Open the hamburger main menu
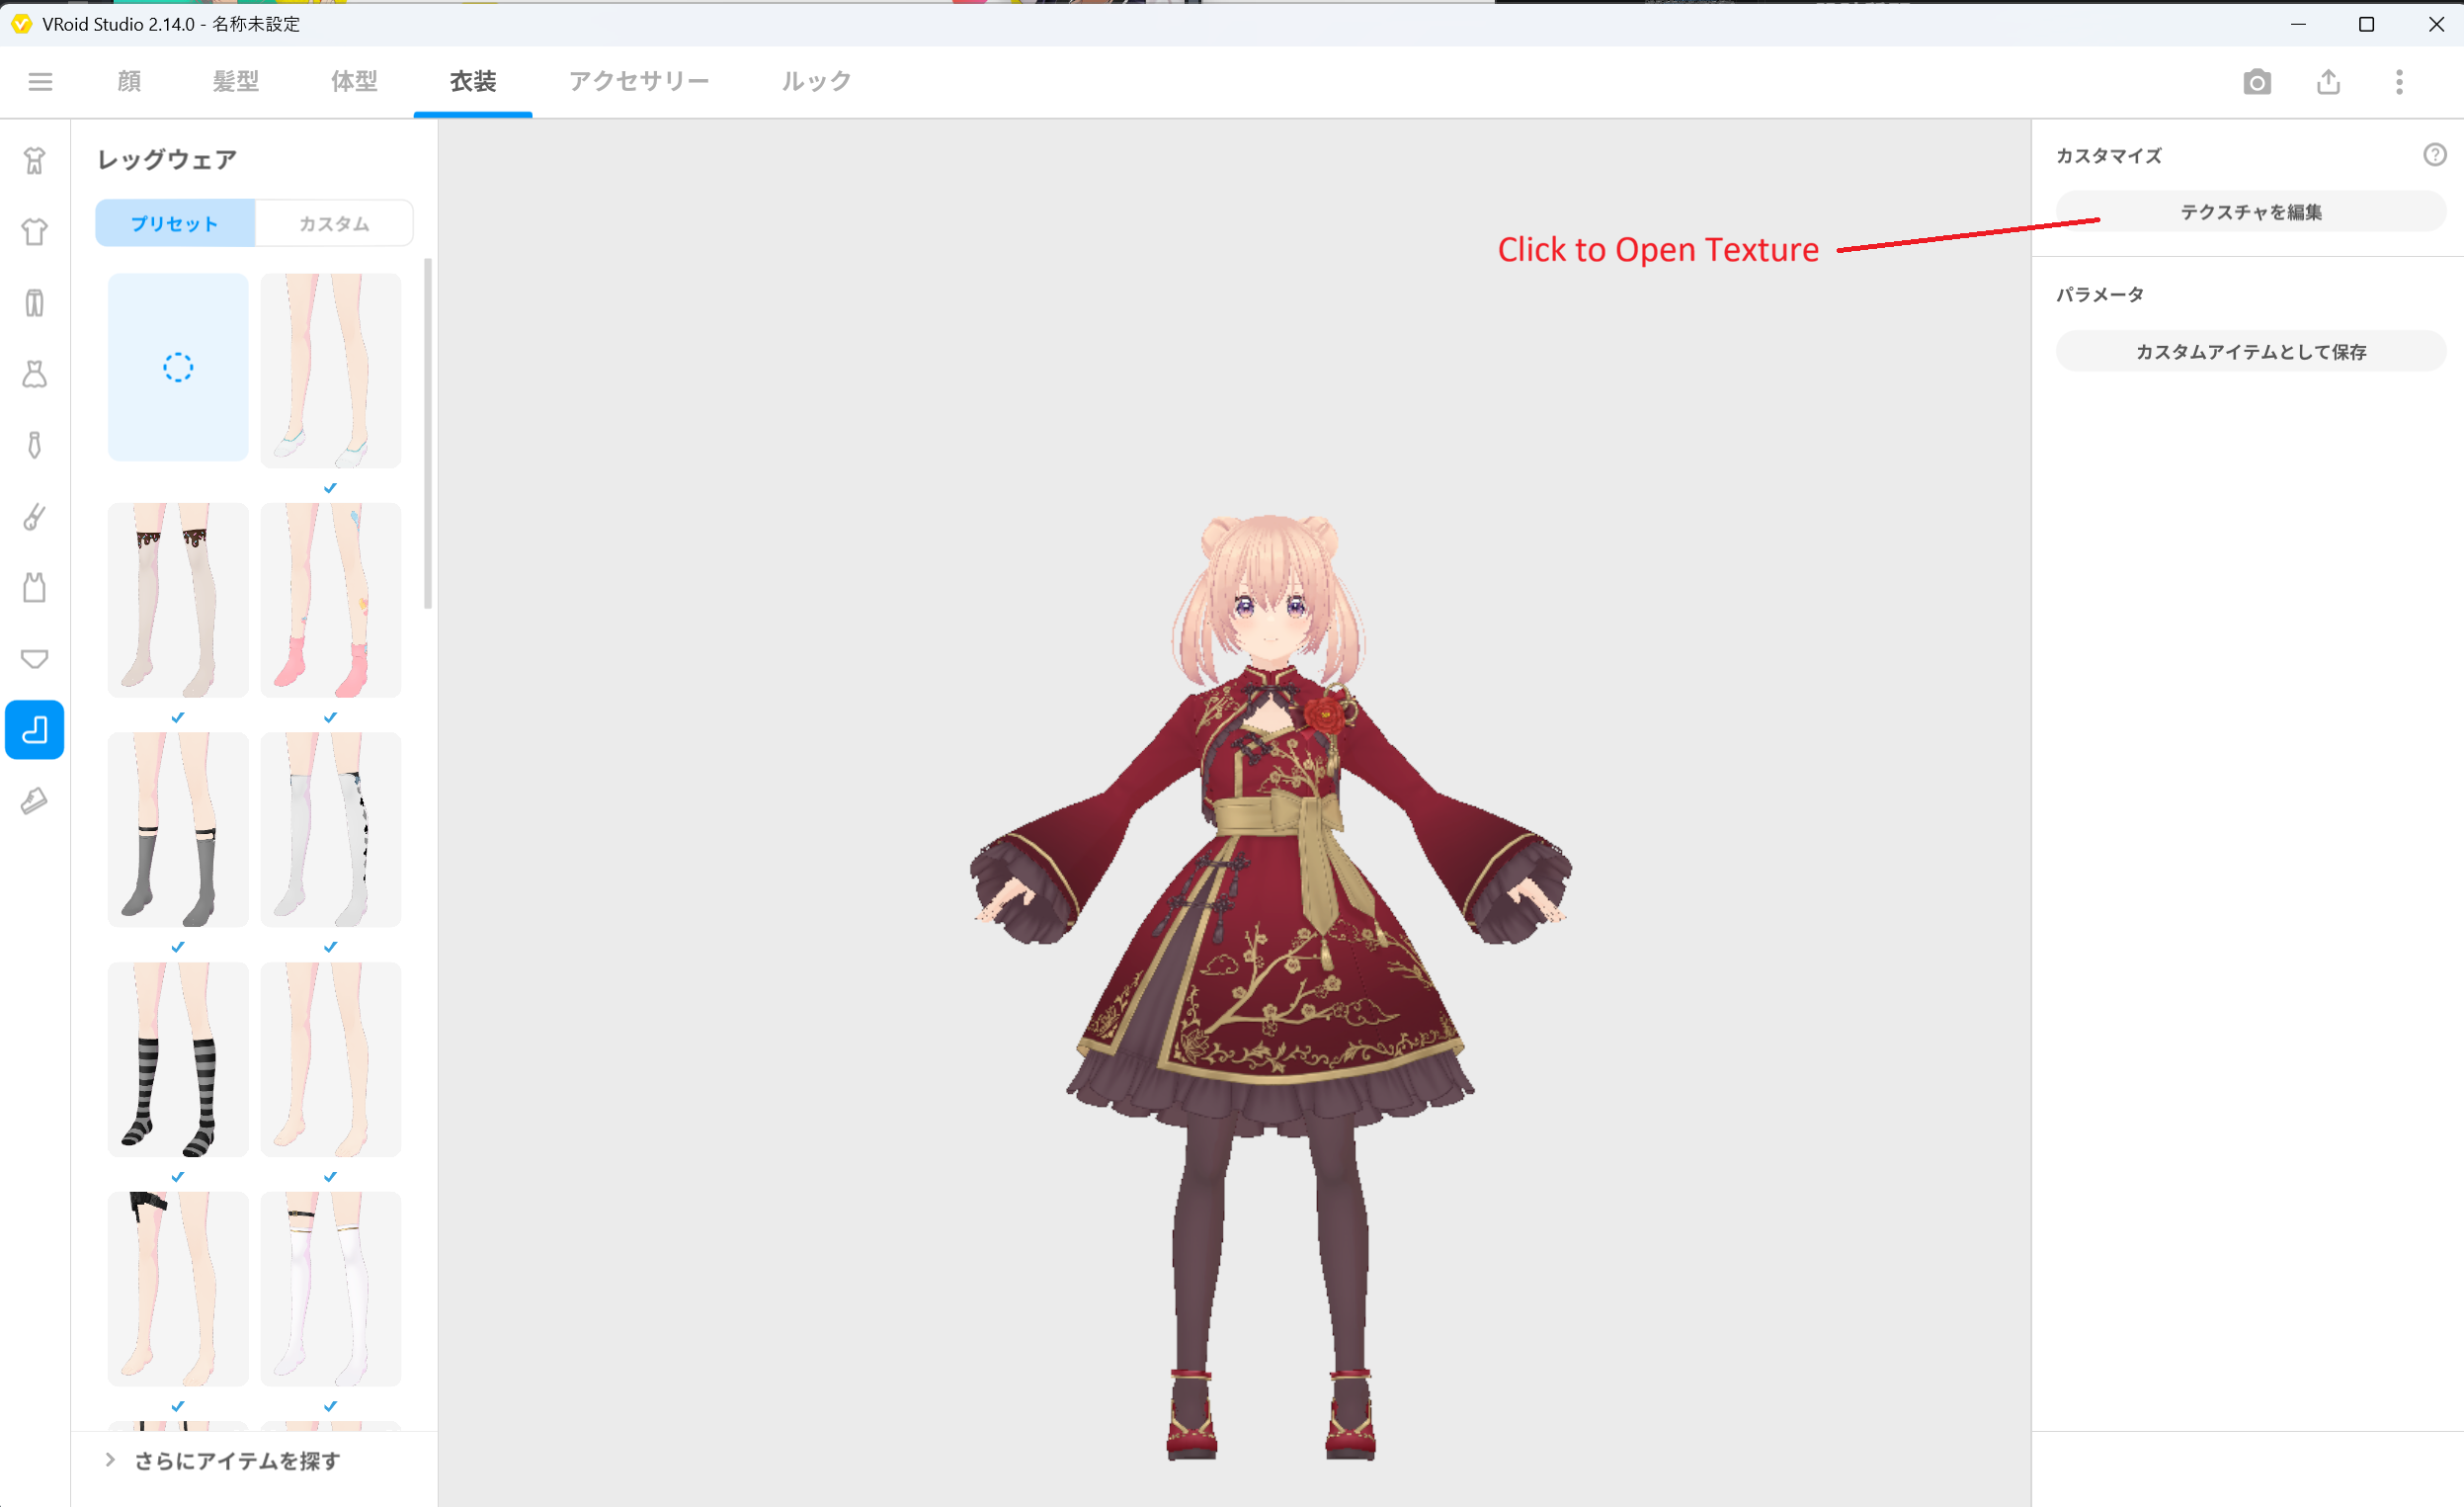2464x1507 pixels. [x=40, y=82]
